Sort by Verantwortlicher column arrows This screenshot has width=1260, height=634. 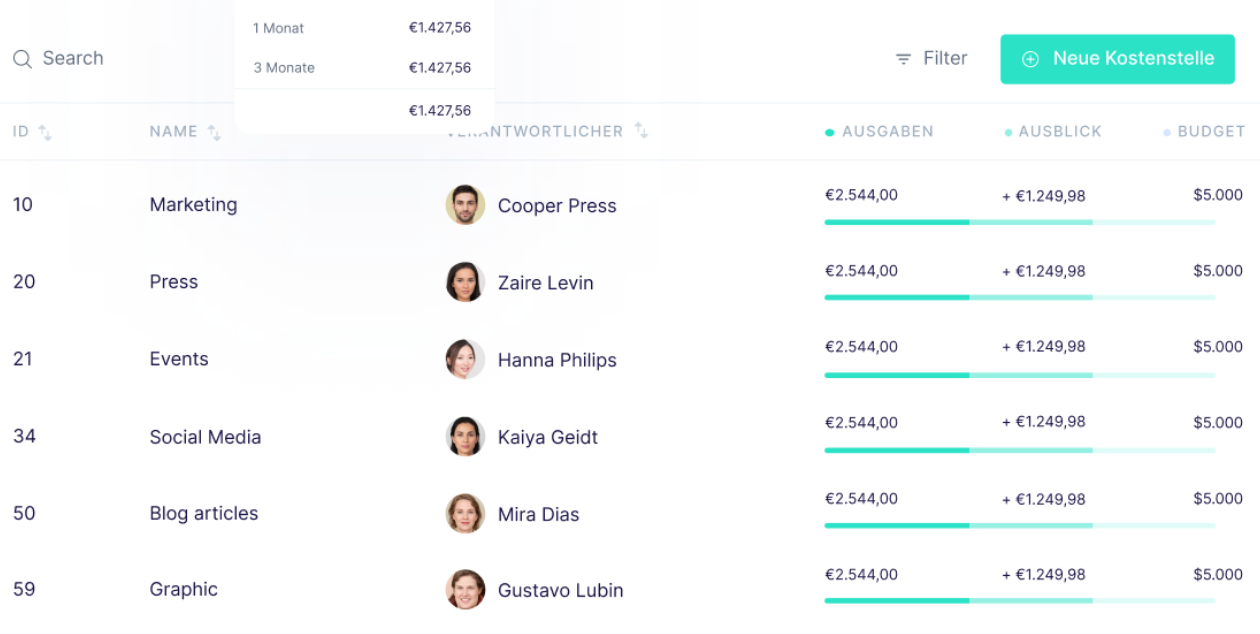coord(641,131)
